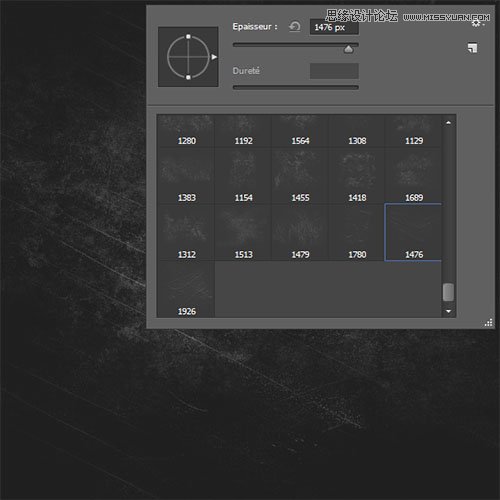Image resolution: width=500 pixels, height=500 pixels.
Task: Click the preset list scrollbar thumb
Action: (x=448, y=292)
